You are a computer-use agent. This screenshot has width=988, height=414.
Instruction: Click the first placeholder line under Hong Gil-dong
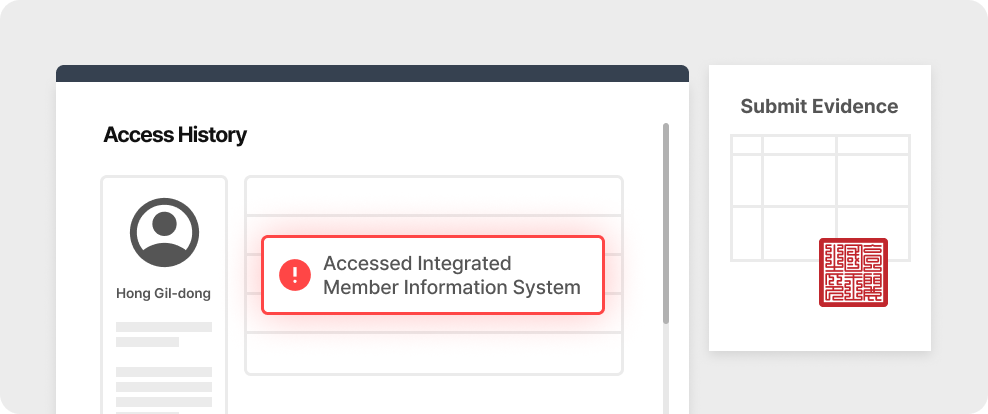tap(164, 327)
